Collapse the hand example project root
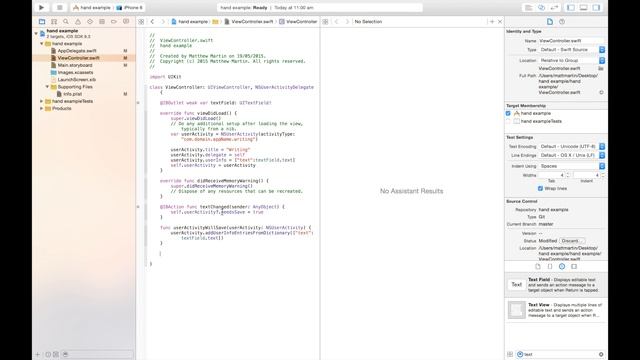640x360 pixels. [36, 33]
